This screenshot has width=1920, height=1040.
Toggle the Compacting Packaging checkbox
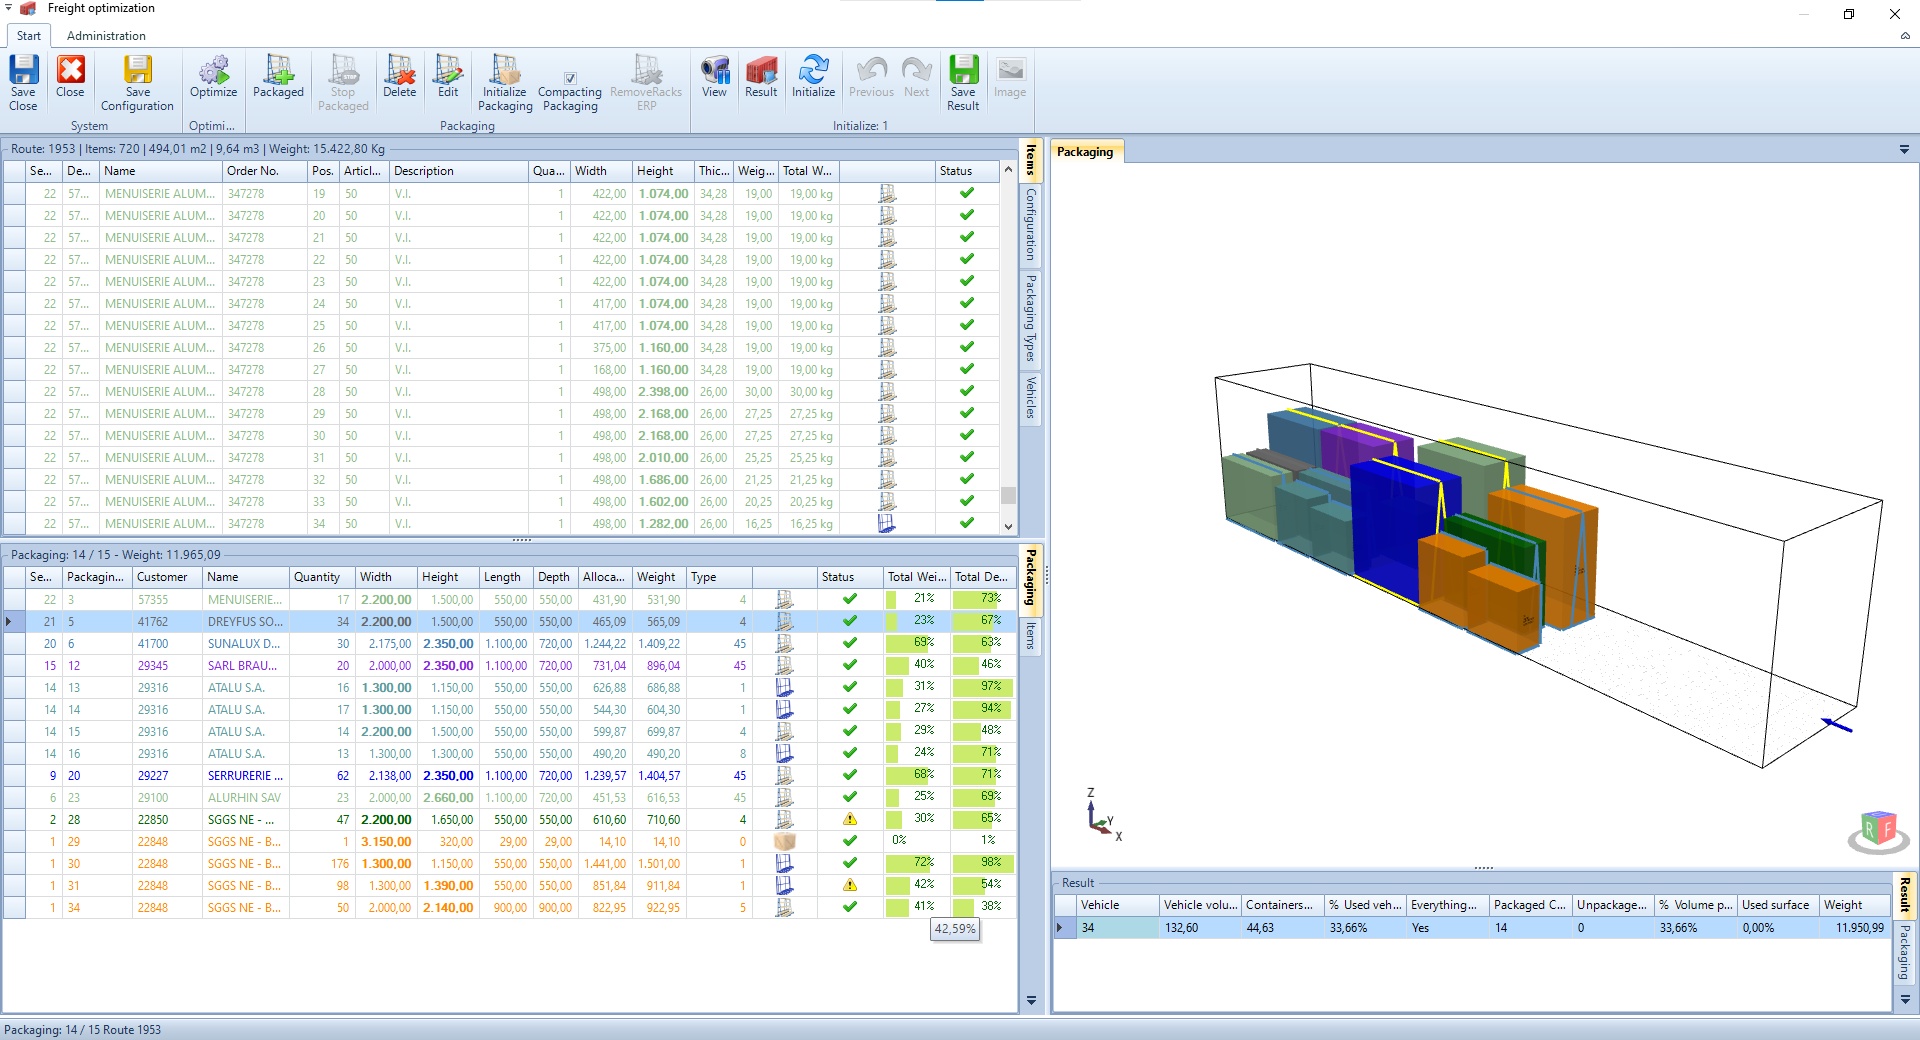[570, 78]
